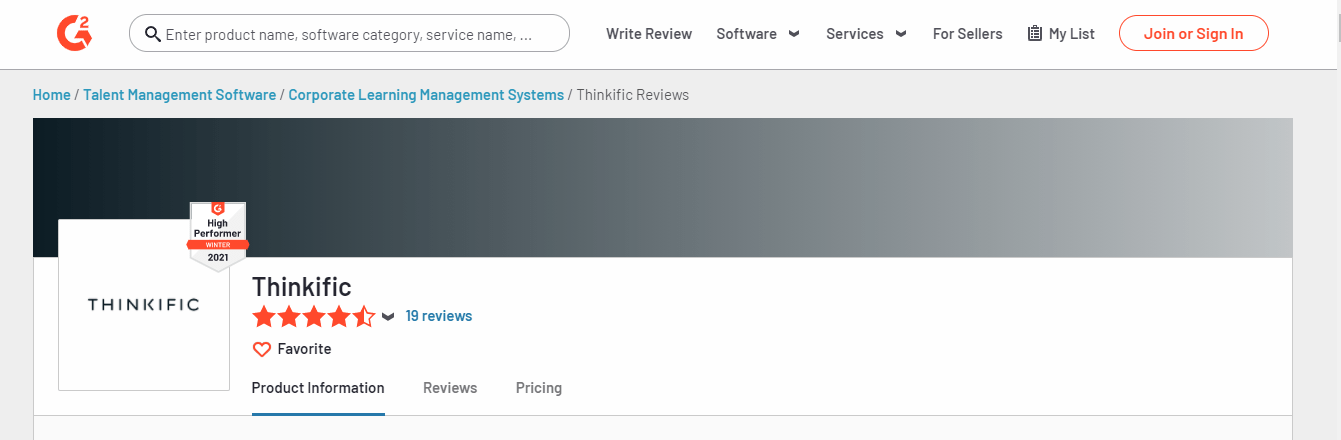Image resolution: width=1341 pixels, height=440 pixels.
Task: Click the Thinkific logo thumbnail
Action: 144,305
